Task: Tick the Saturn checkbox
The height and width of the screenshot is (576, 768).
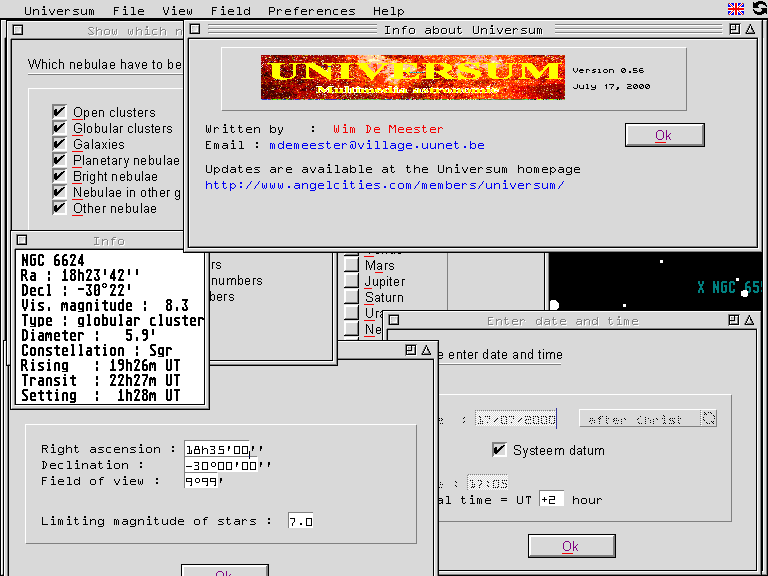Action: pos(351,298)
